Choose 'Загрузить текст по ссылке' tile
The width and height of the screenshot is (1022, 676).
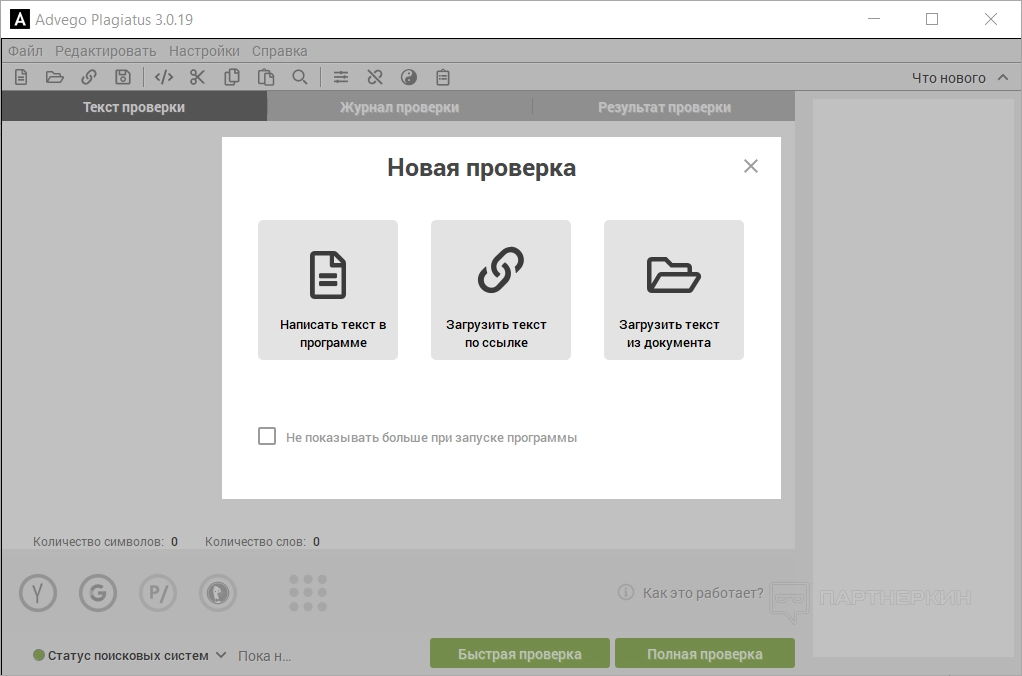click(x=501, y=290)
